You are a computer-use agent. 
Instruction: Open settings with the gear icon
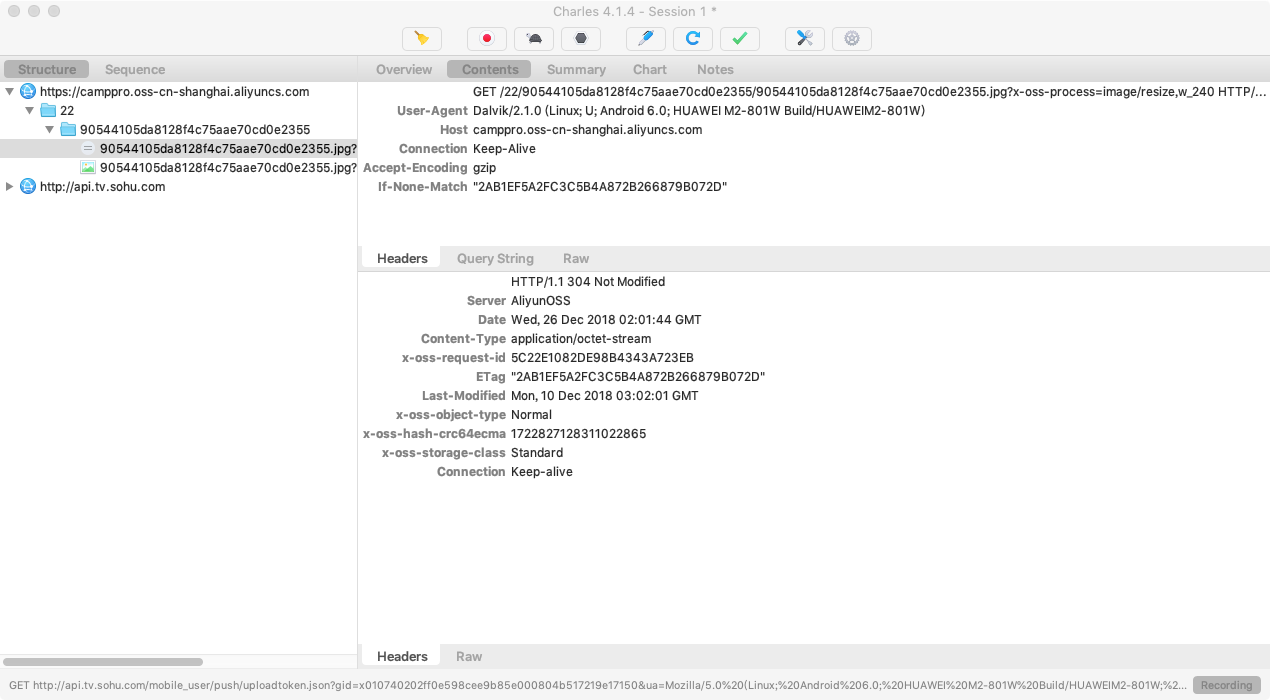(x=851, y=38)
